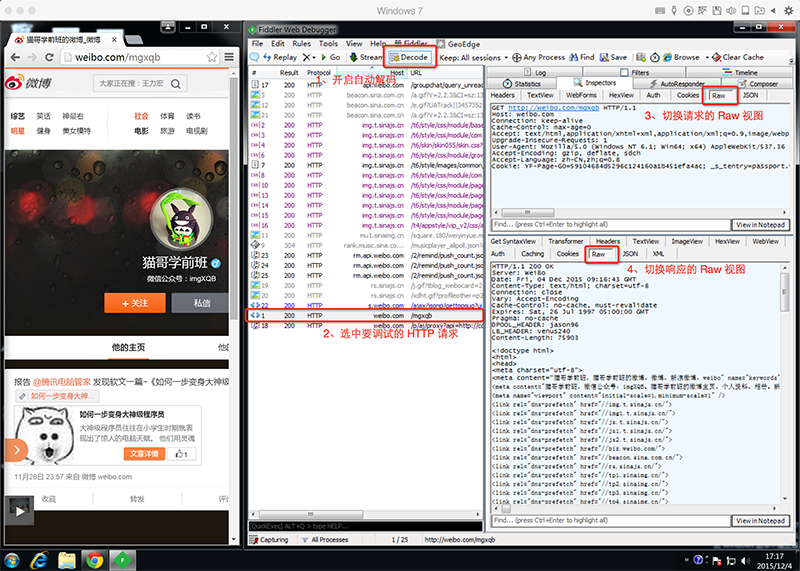Open a new Chrome tab

point(134,40)
